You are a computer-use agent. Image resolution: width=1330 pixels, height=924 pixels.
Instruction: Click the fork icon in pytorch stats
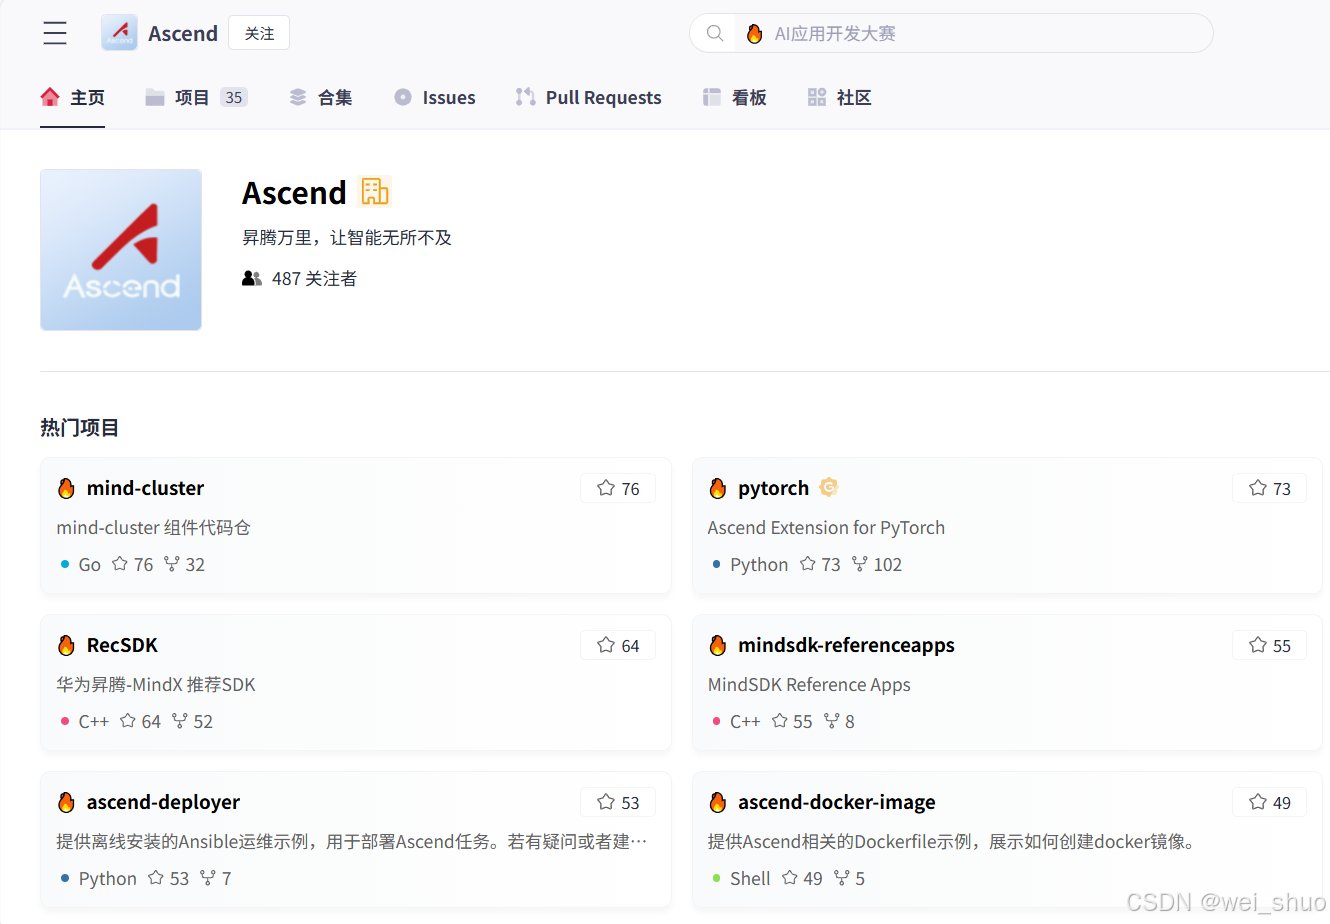click(x=859, y=564)
